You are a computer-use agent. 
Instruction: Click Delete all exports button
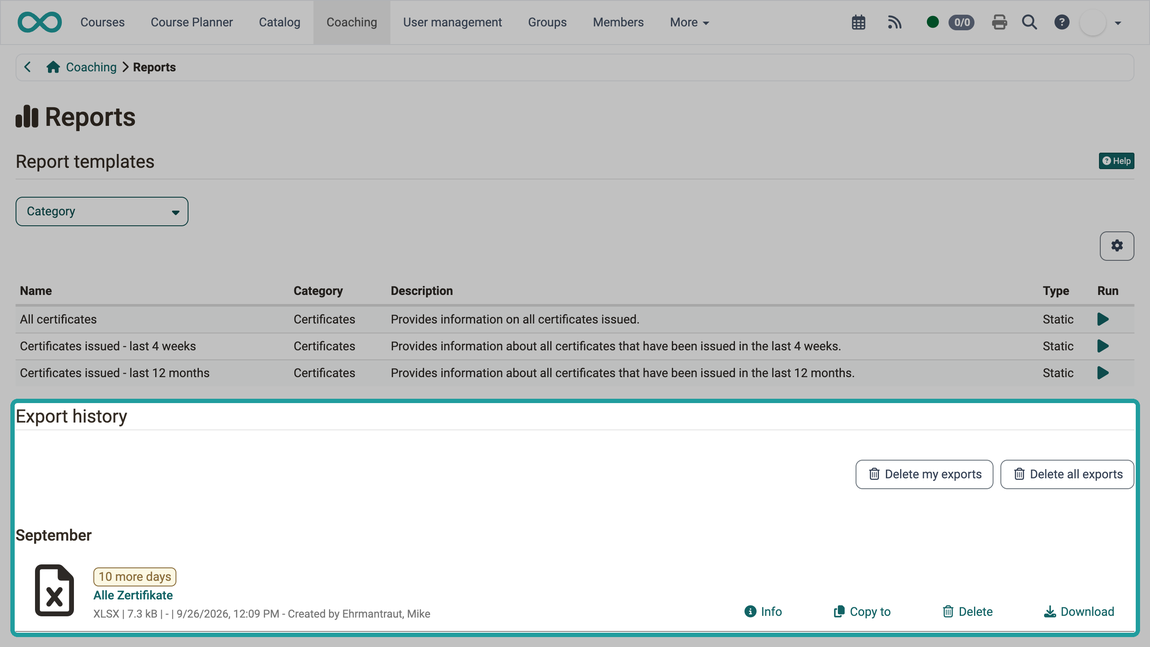click(x=1067, y=474)
